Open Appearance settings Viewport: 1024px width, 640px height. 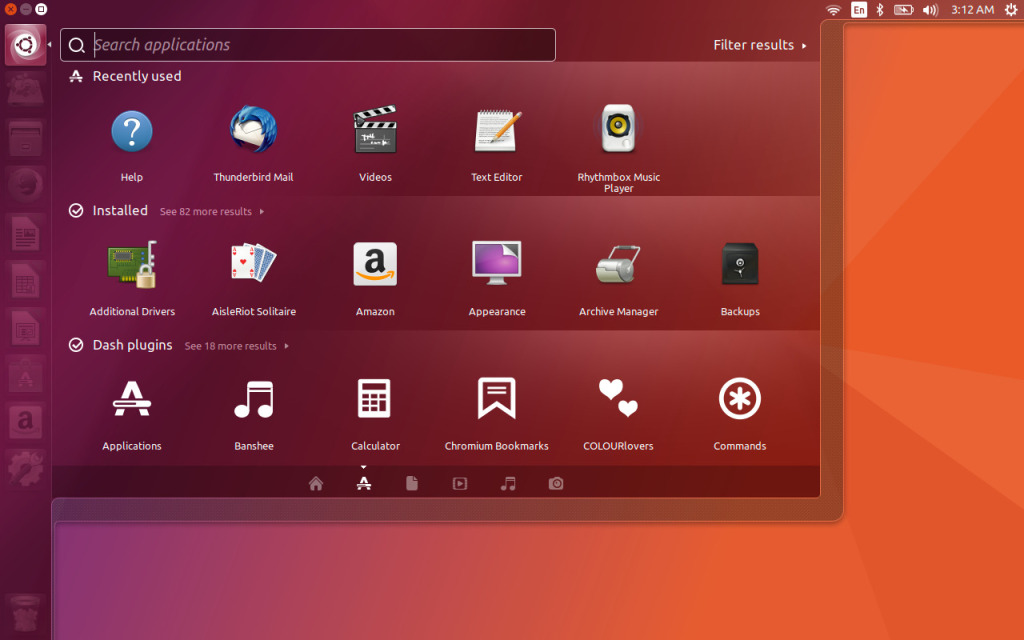click(x=496, y=263)
